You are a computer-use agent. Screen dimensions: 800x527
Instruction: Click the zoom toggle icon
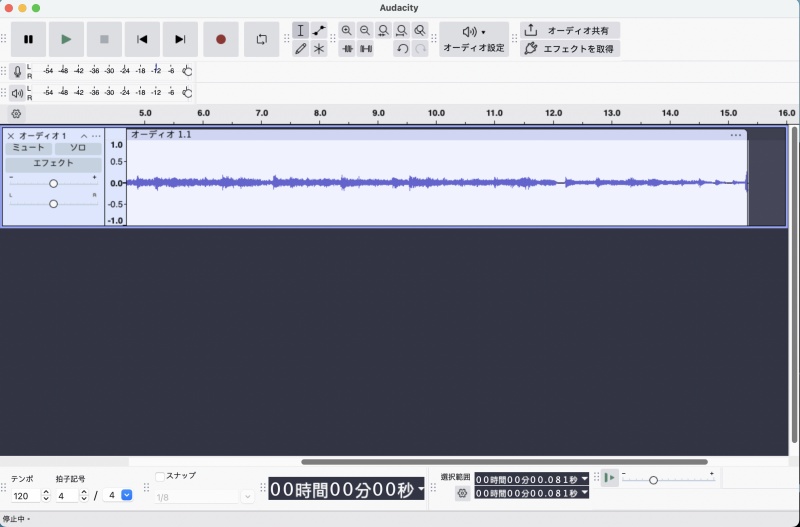420,31
